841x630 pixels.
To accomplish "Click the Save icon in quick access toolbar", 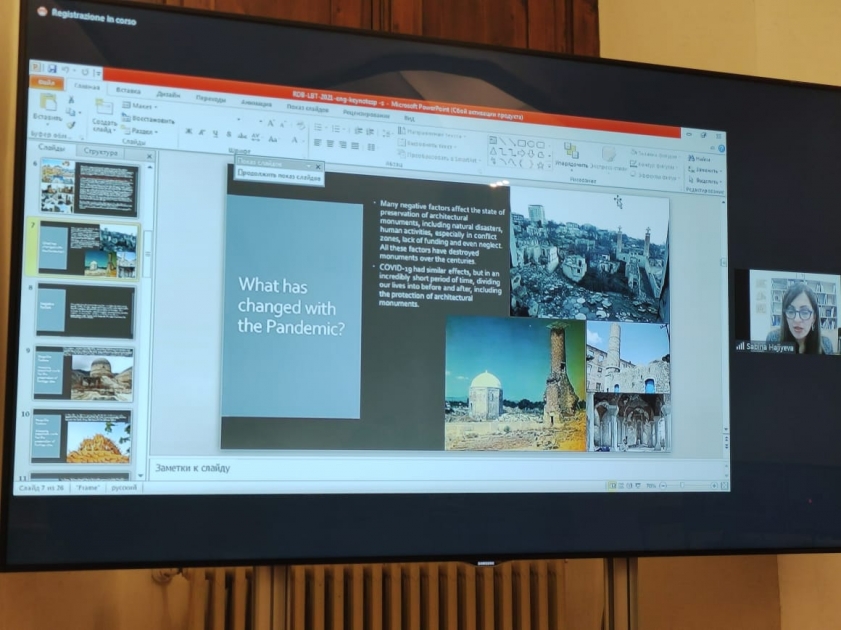I will click(x=52, y=69).
